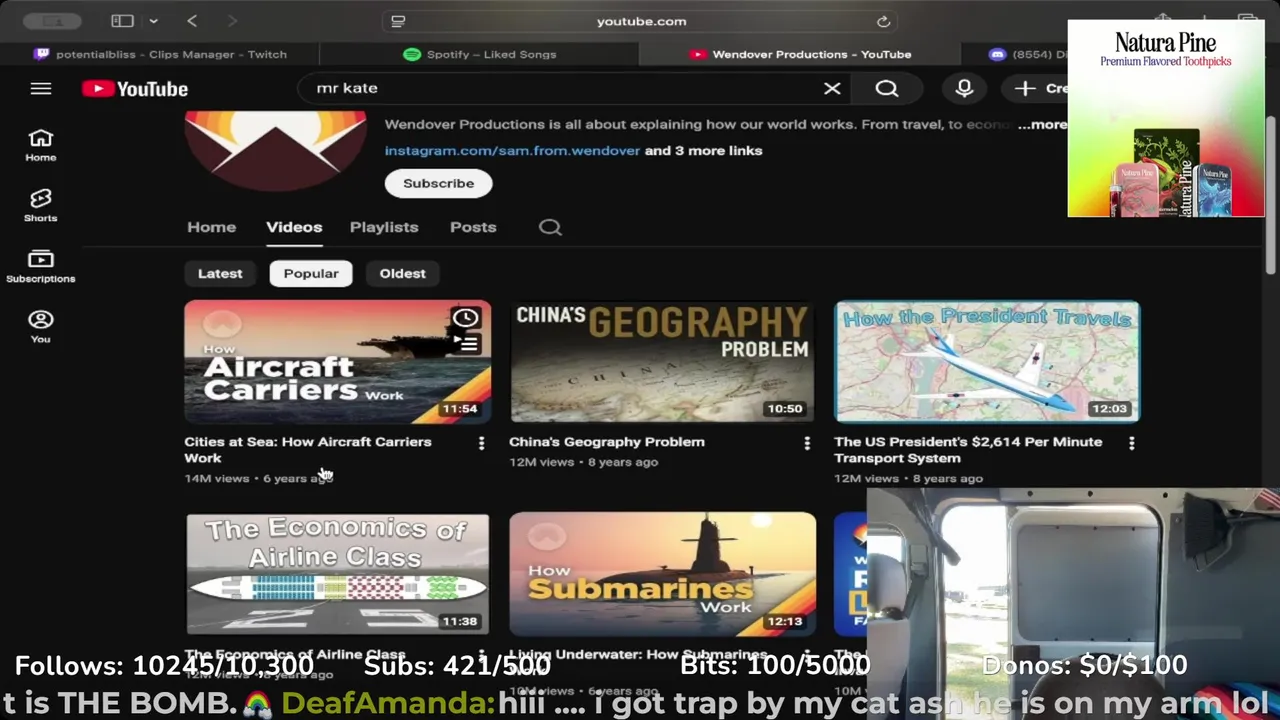Switch to the Discord browser tab
Screen dimensions: 1280x720
[x=1015, y=54]
